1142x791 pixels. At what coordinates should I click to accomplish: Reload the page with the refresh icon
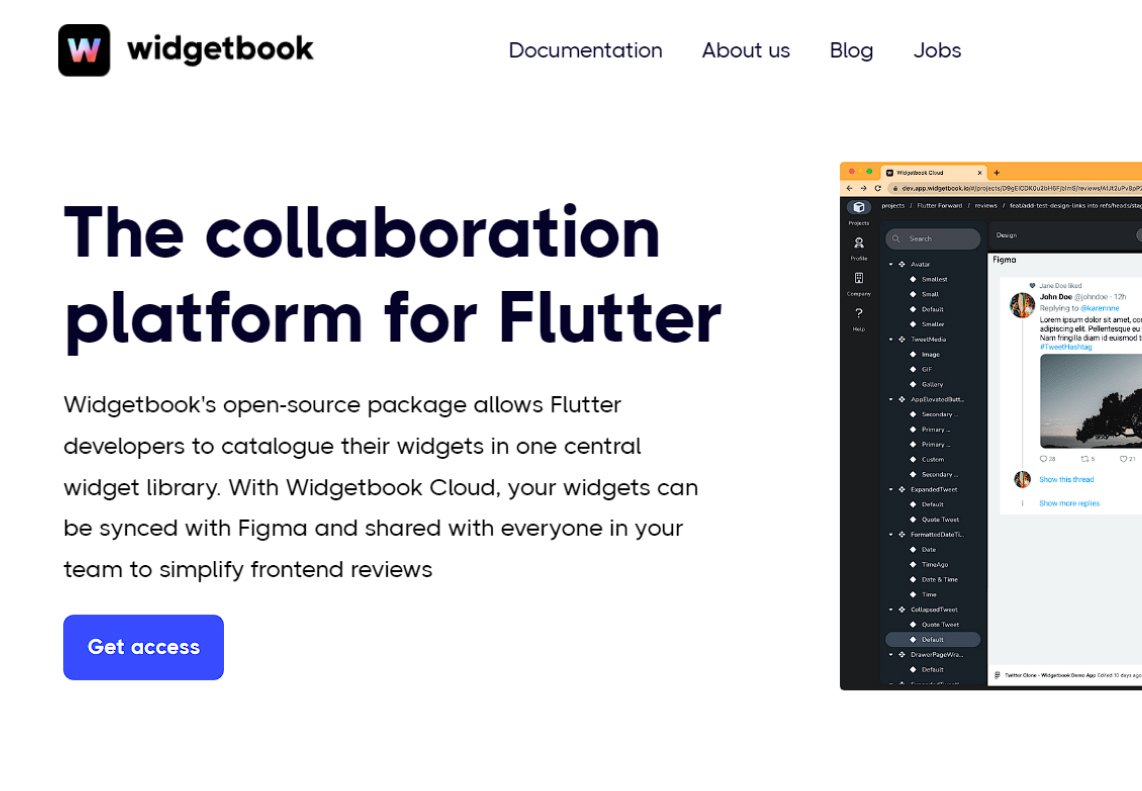click(878, 188)
